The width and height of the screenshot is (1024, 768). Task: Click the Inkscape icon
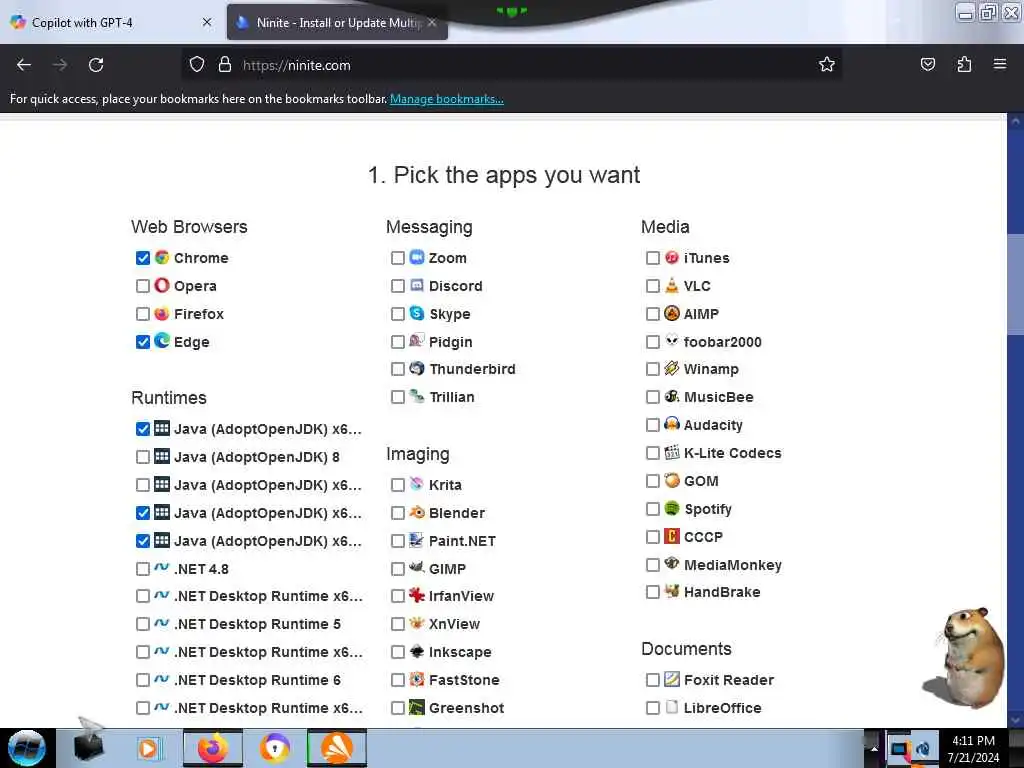pyautogui.click(x=417, y=651)
